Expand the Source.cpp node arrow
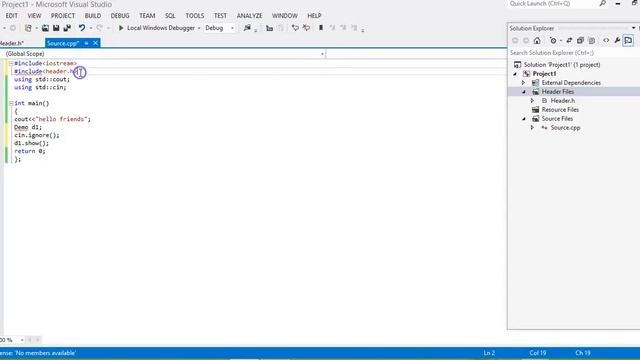640x360 pixels. pos(532,128)
